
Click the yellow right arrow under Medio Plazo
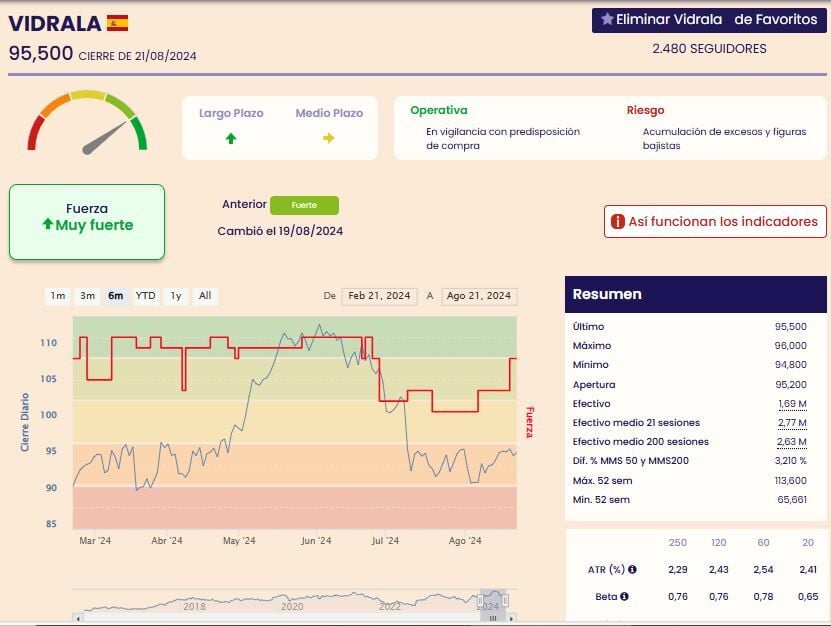pyautogui.click(x=329, y=138)
